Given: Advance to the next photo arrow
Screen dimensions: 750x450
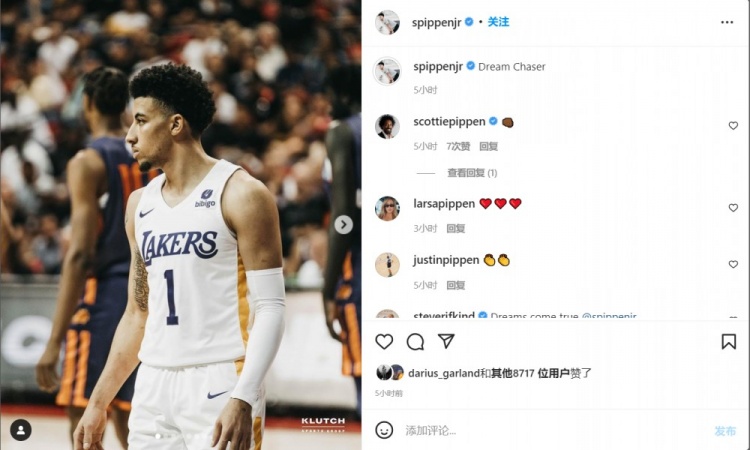Looking at the screenshot, I should [x=343, y=224].
